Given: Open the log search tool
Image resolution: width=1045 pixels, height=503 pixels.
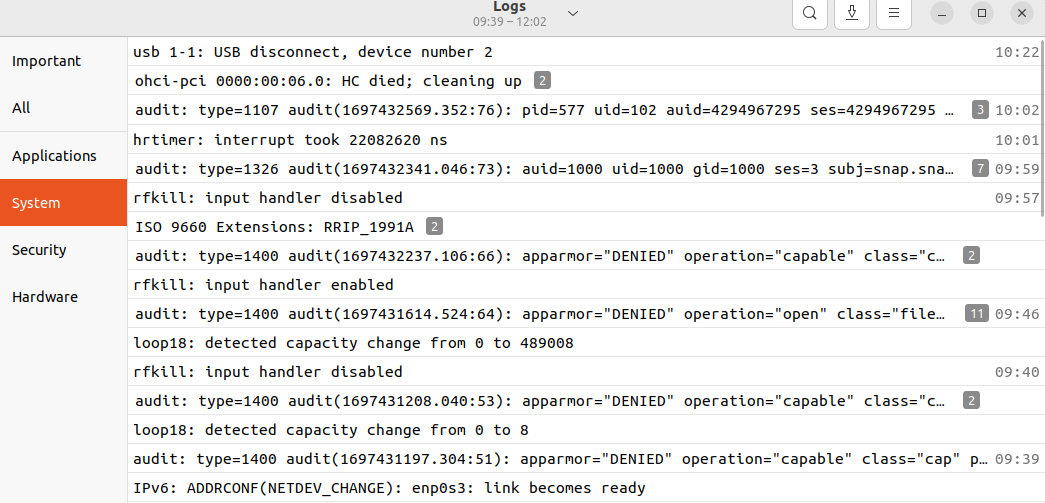Looking at the screenshot, I should point(810,13).
